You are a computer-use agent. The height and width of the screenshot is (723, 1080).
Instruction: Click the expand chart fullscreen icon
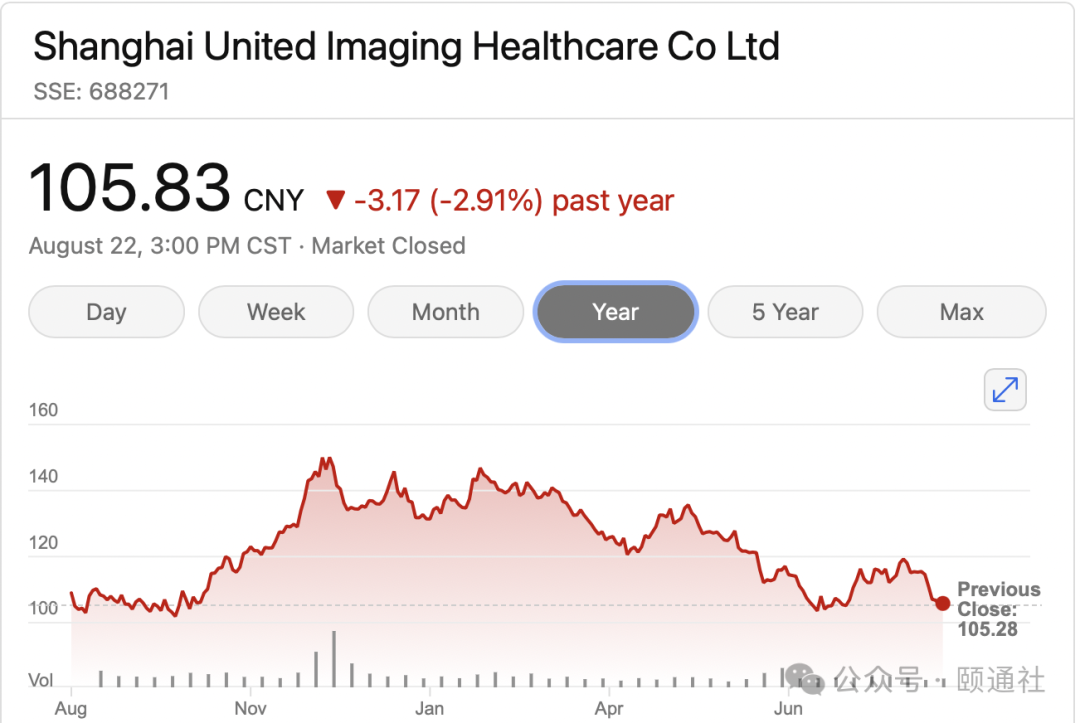pos(1005,390)
